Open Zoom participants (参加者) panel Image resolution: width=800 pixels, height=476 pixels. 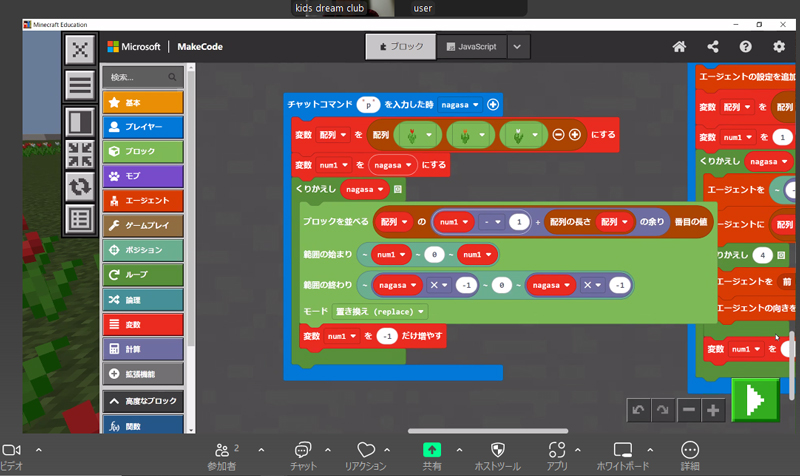point(222,457)
